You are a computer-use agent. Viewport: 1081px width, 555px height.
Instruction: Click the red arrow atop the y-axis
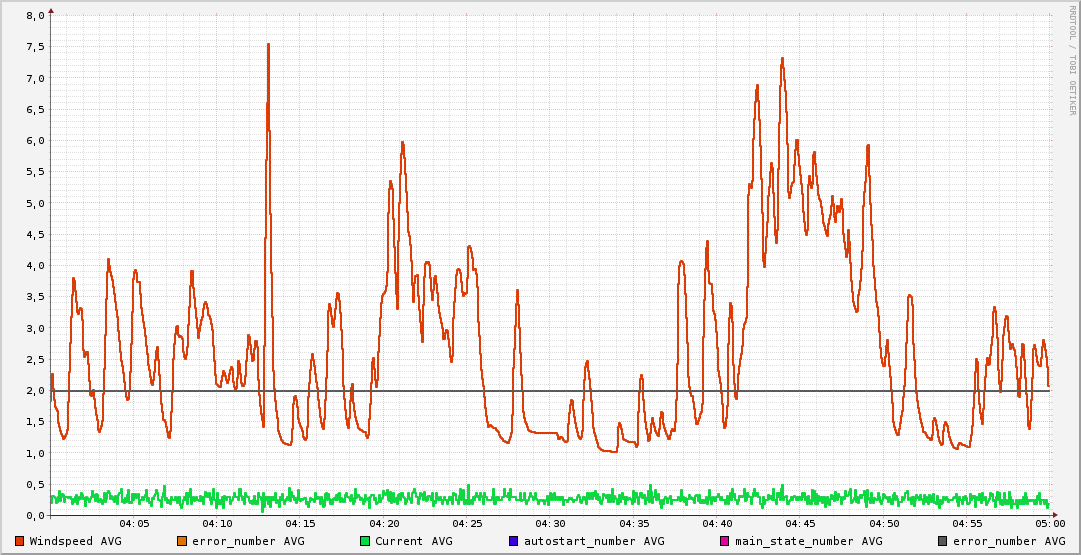pyautogui.click(x=51, y=10)
